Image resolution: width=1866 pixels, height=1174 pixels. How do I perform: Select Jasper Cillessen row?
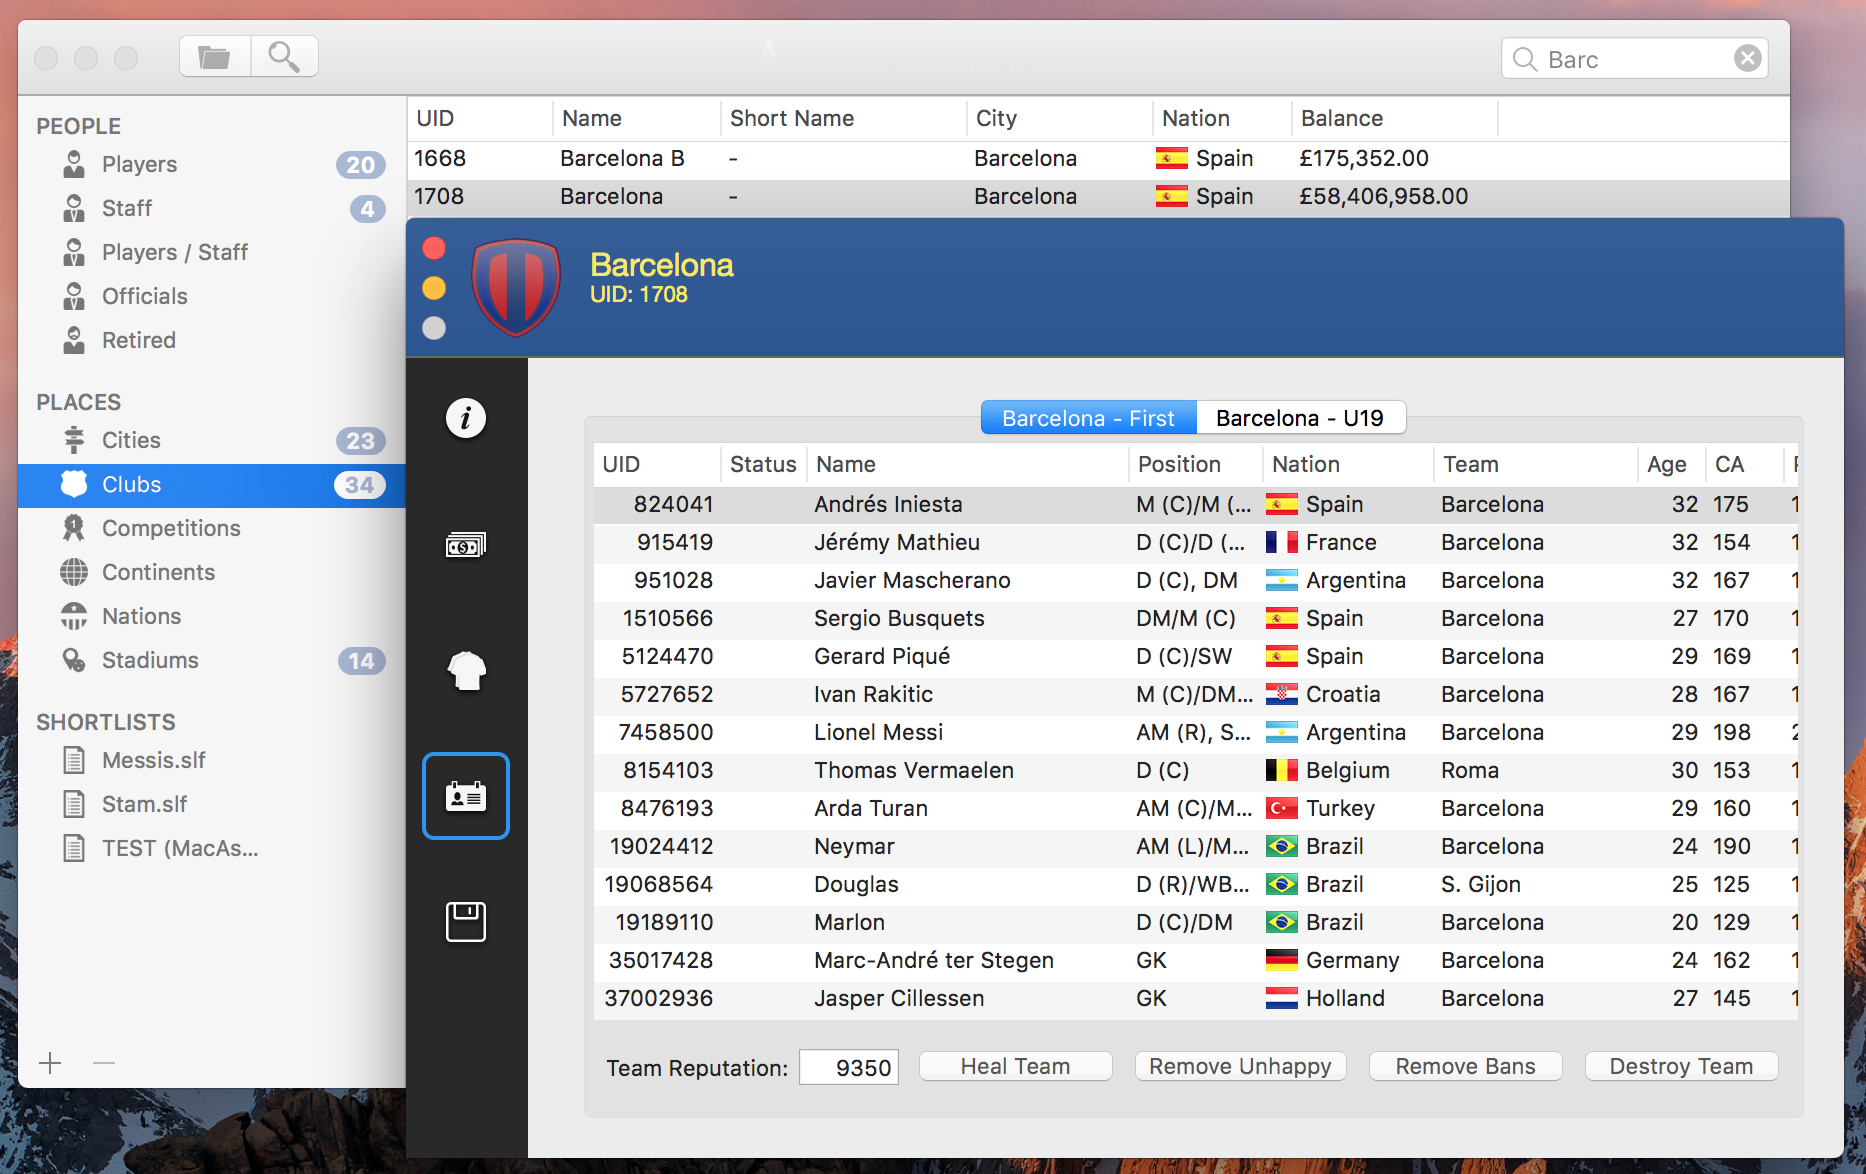[1195, 998]
